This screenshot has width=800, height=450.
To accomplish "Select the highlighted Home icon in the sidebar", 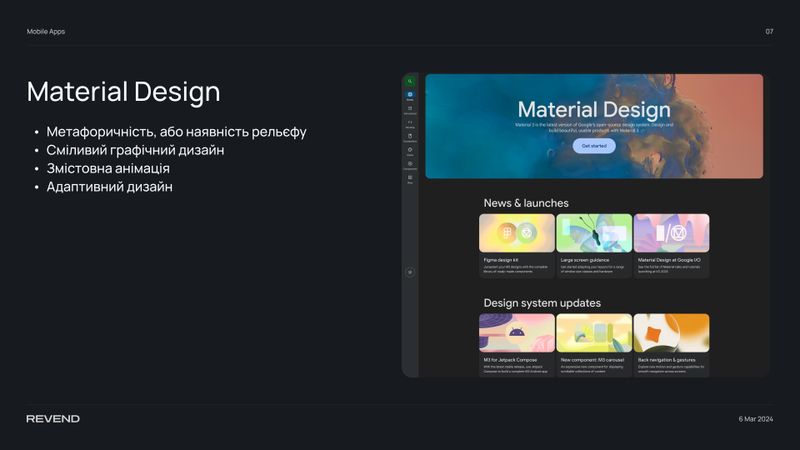I will [x=410, y=95].
